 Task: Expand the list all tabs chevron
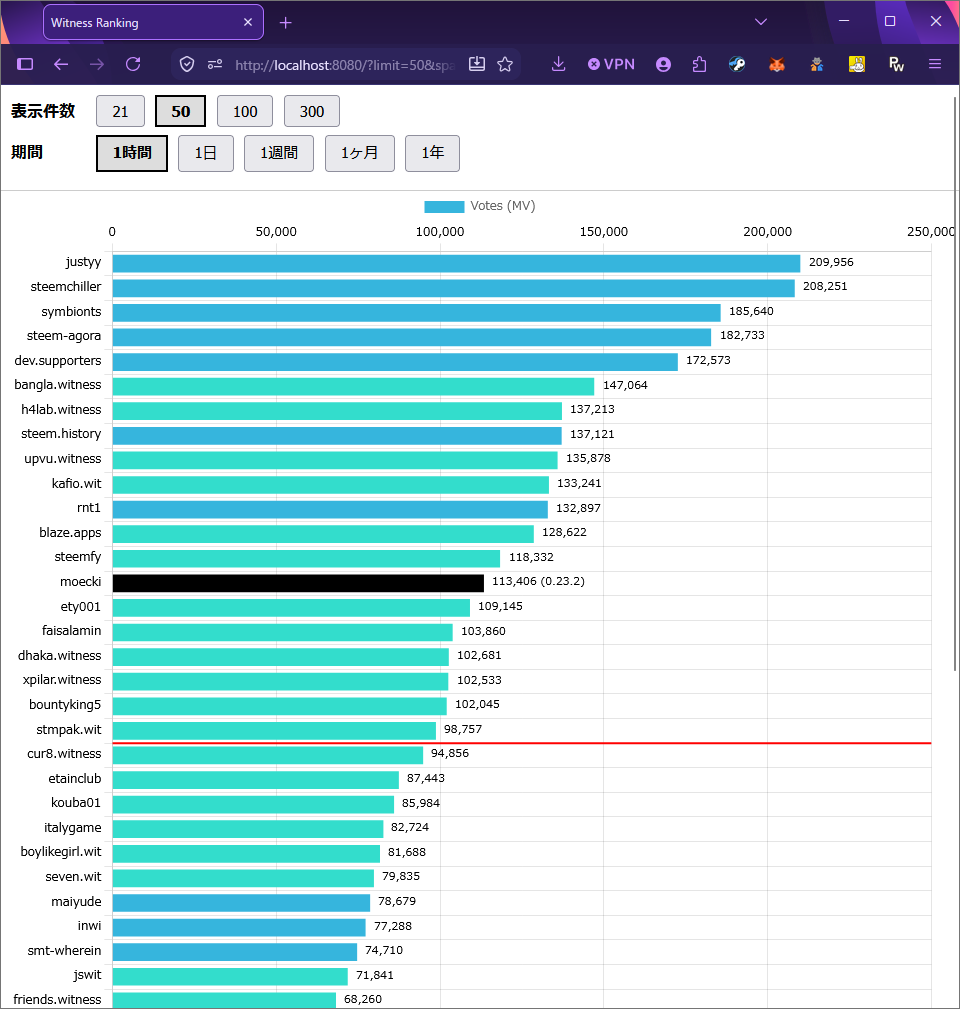(761, 22)
